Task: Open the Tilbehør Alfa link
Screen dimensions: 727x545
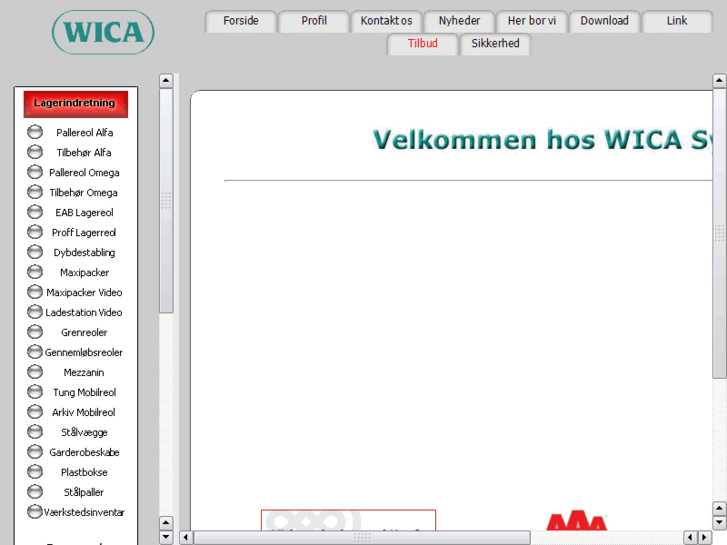Action: [x=84, y=153]
